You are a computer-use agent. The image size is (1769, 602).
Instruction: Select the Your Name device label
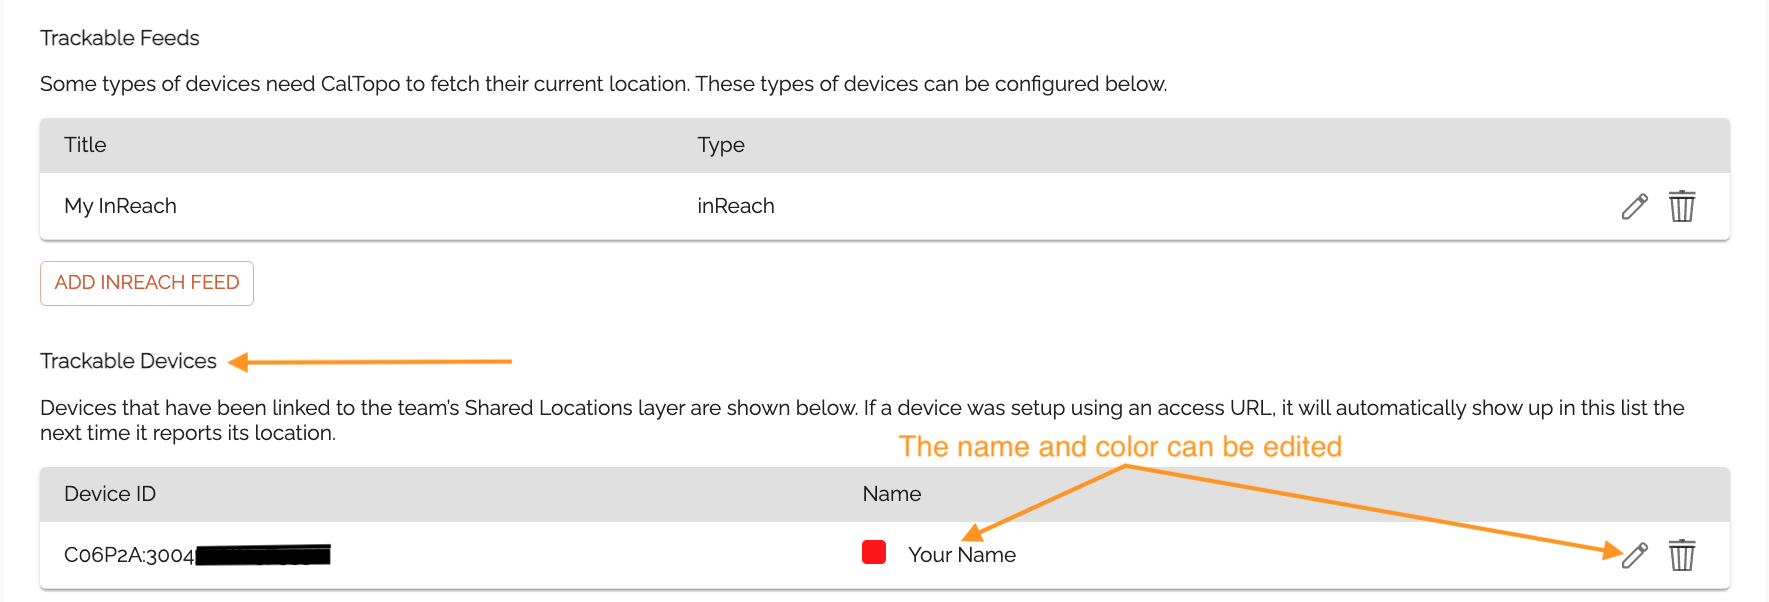point(961,555)
